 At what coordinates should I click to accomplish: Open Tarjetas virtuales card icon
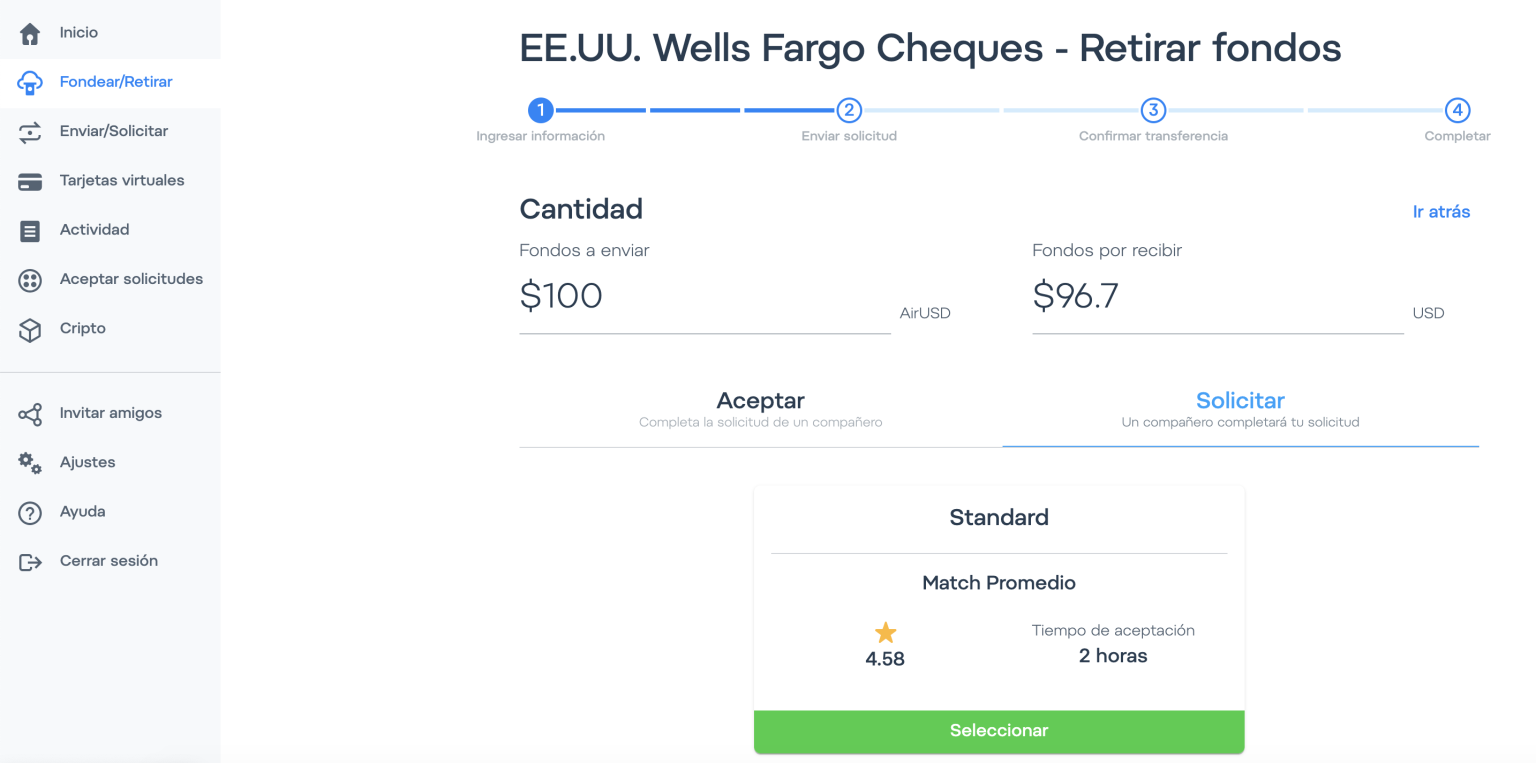click(x=30, y=181)
